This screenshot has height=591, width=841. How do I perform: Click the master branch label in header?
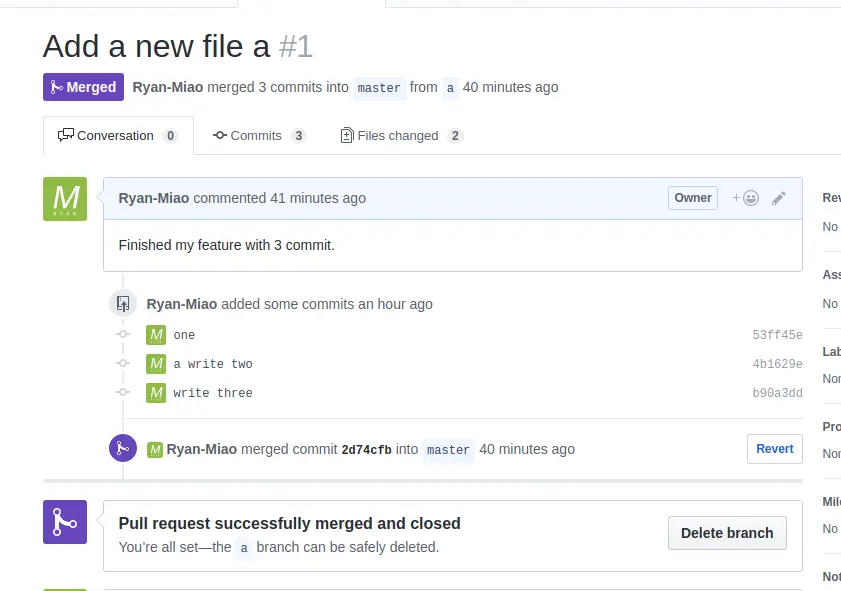(x=379, y=88)
